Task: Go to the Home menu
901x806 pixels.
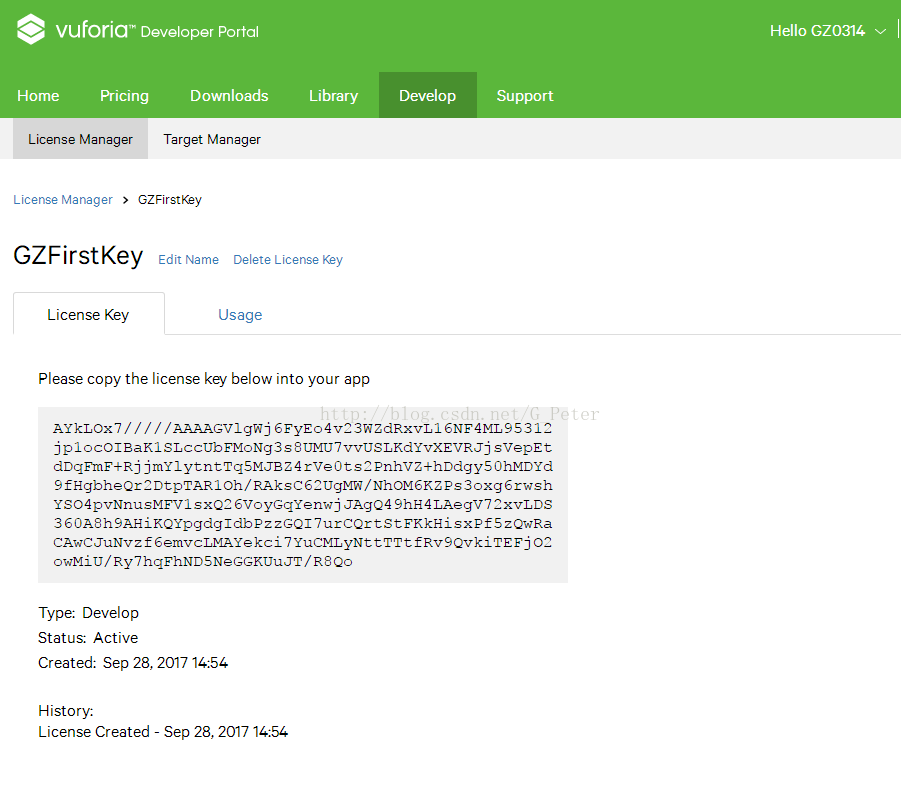Action: pyautogui.click(x=38, y=95)
